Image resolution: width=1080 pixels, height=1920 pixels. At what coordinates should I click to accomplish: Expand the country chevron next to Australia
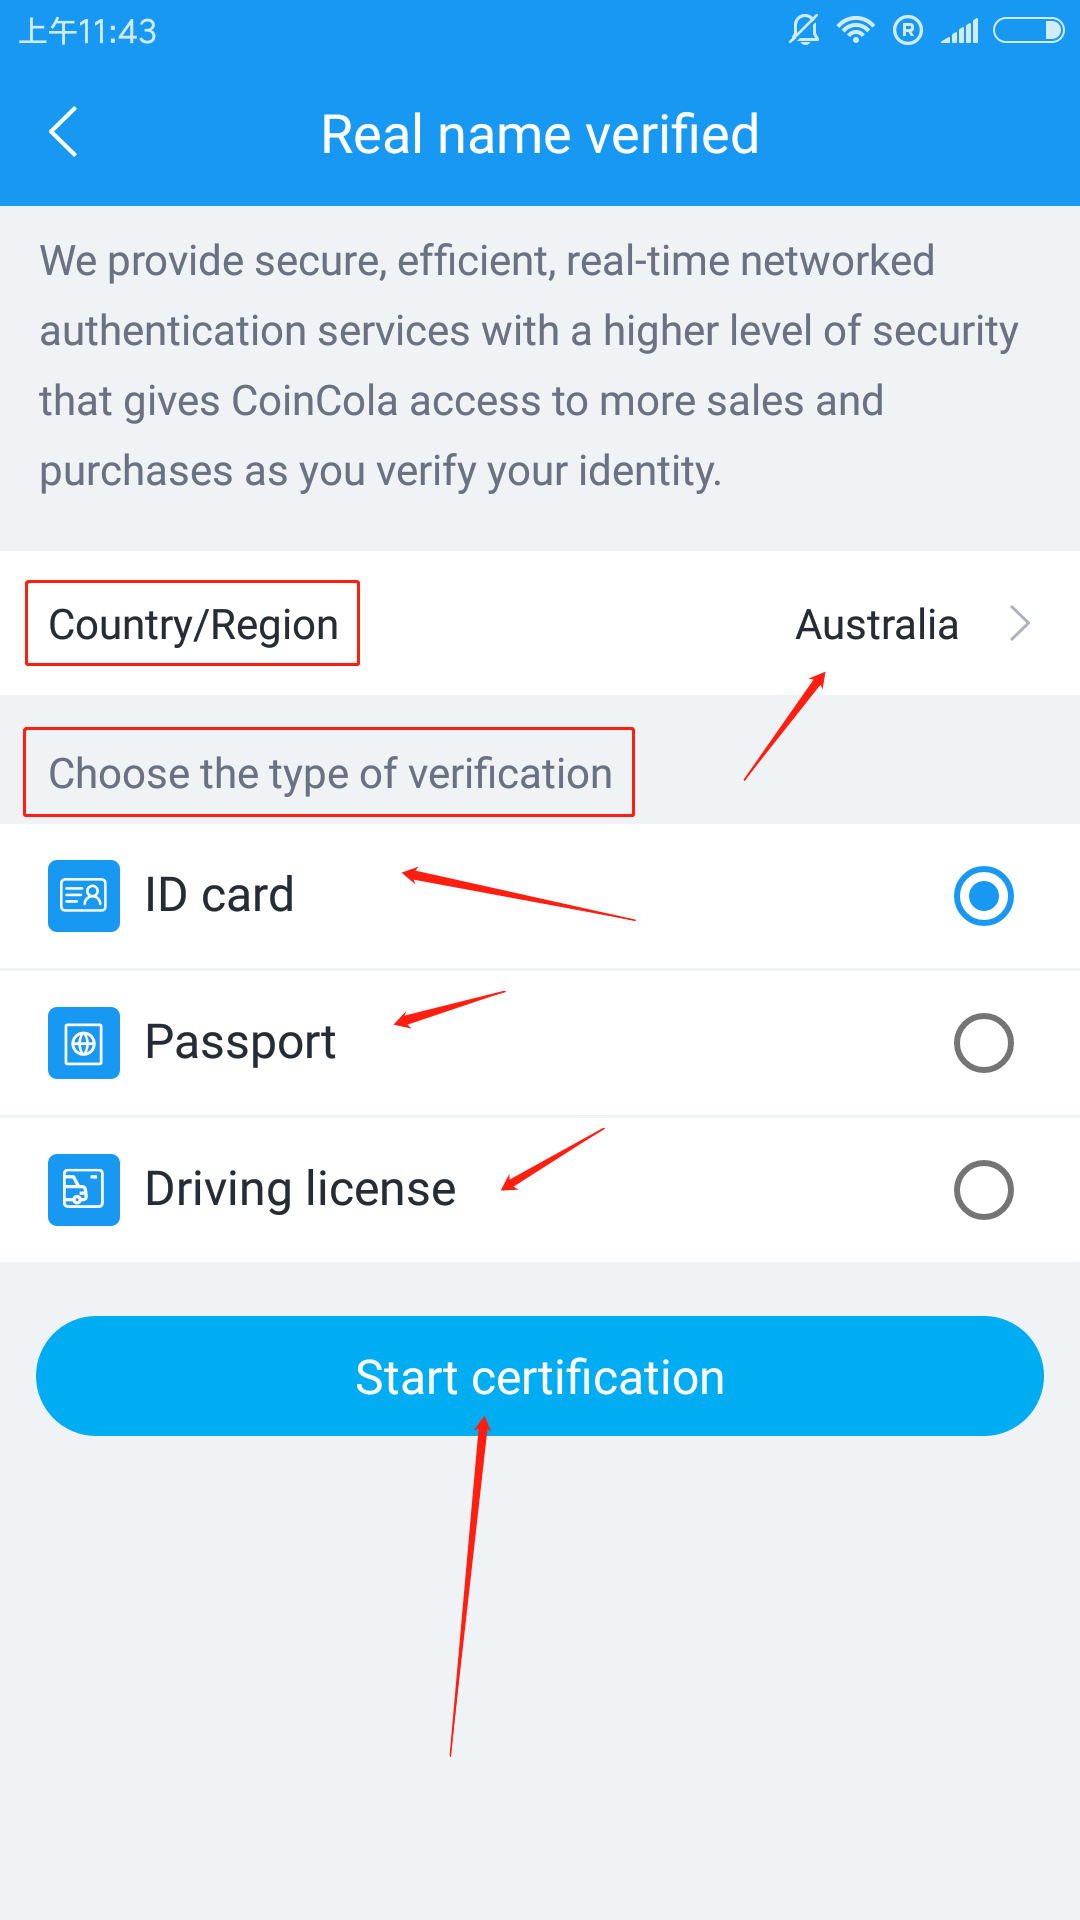(1020, 624)
